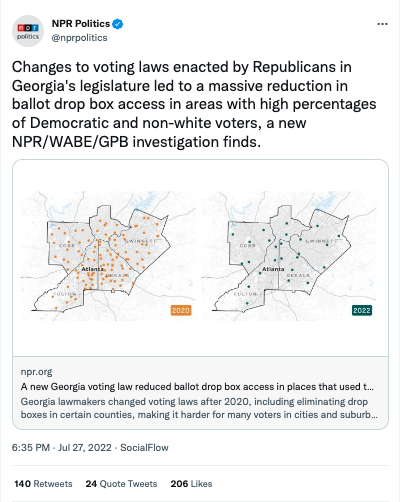View the 206 Likes list
Viewport: 400px width, 502px height.
pos(191,484)
